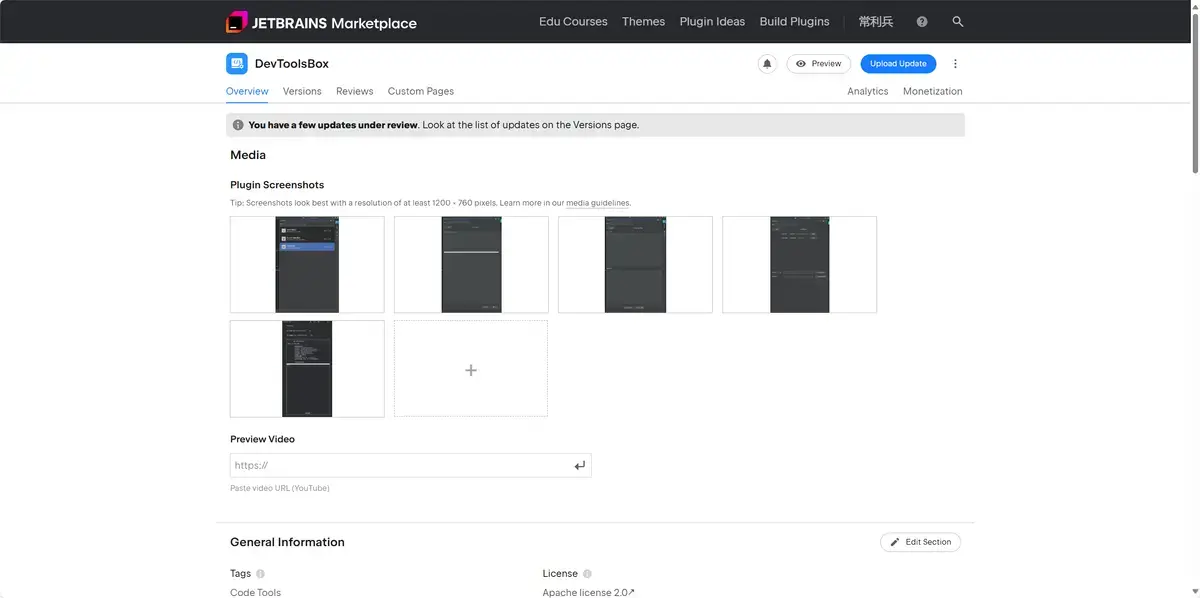Click the Media section heading
Image resolution: width=1200 pixels, height=598 pixels.
(248, 155)
